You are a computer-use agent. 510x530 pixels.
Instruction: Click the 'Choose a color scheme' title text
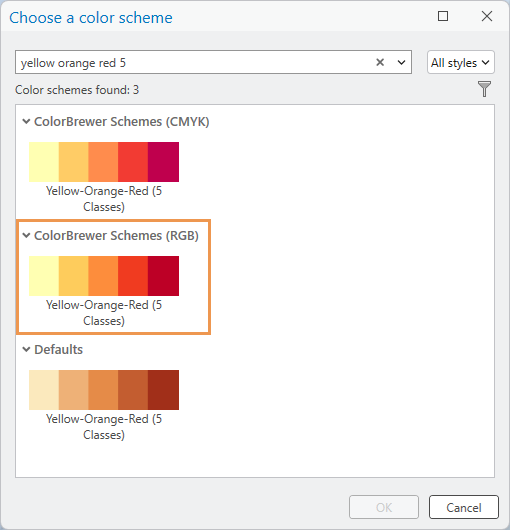click(x=91, y=18)
